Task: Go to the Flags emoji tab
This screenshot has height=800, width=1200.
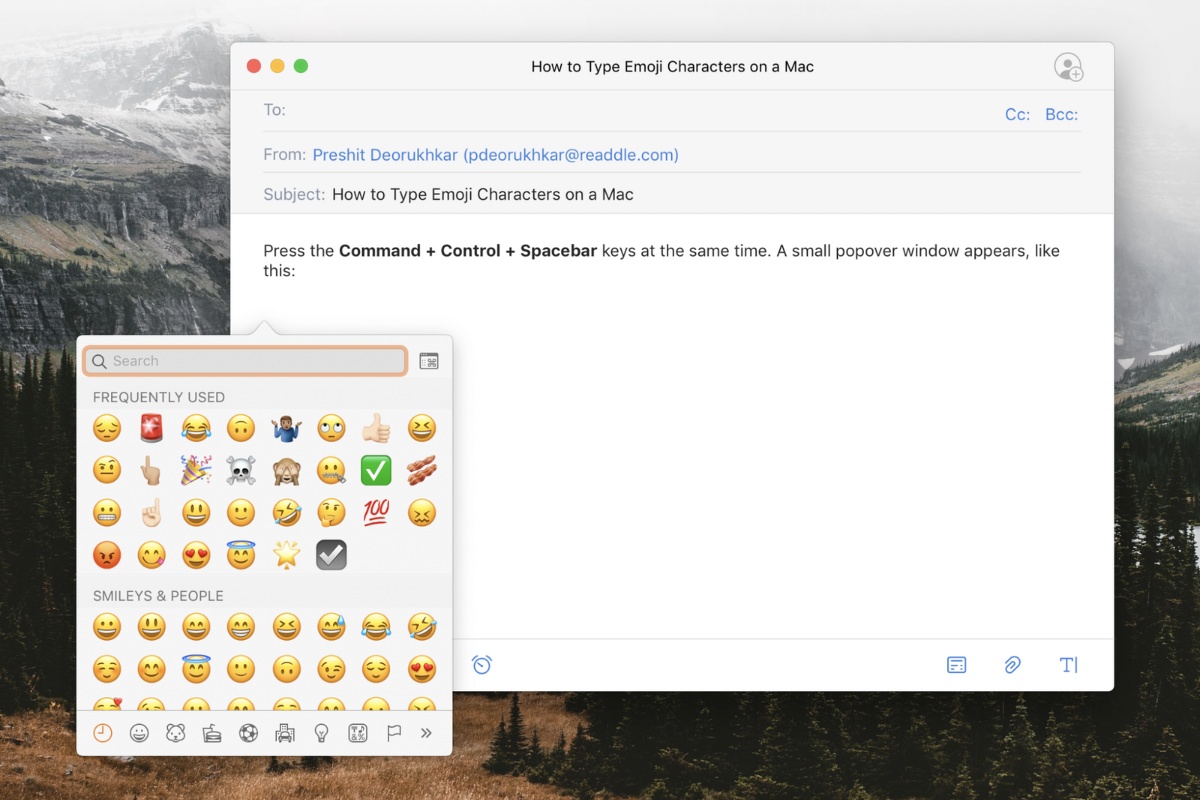Action: pos(394,733)
